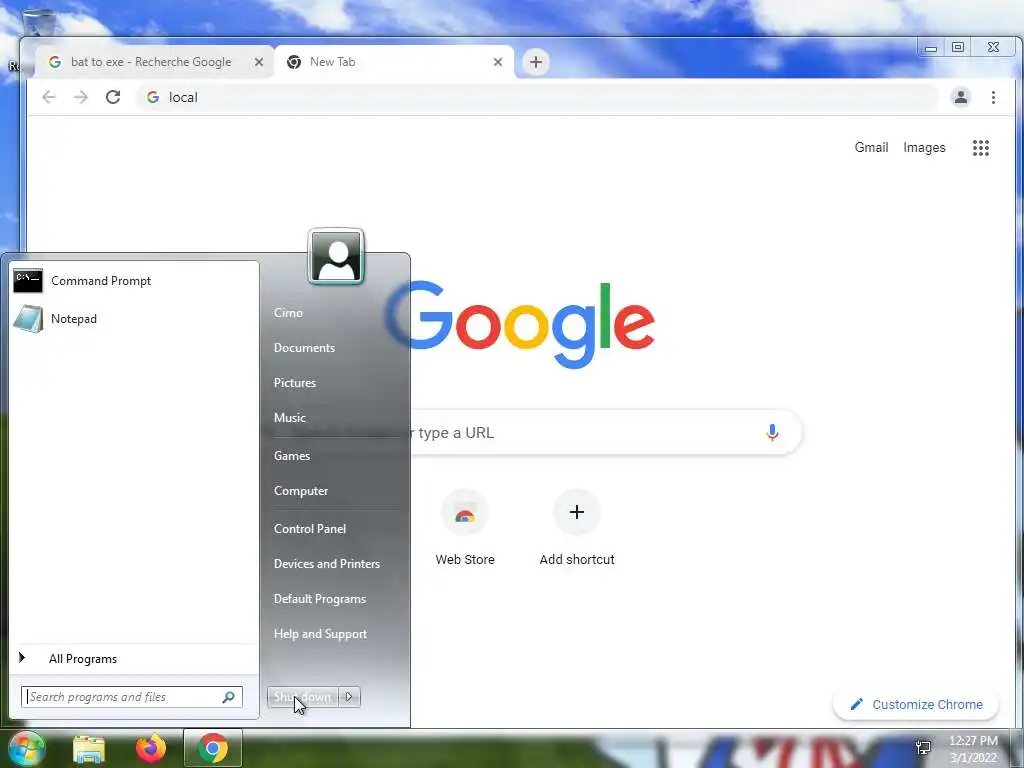Viewport: 1024px width, 768px height.
Task: Focus the Search programs and files box
Action: click(x=131, y=697)
